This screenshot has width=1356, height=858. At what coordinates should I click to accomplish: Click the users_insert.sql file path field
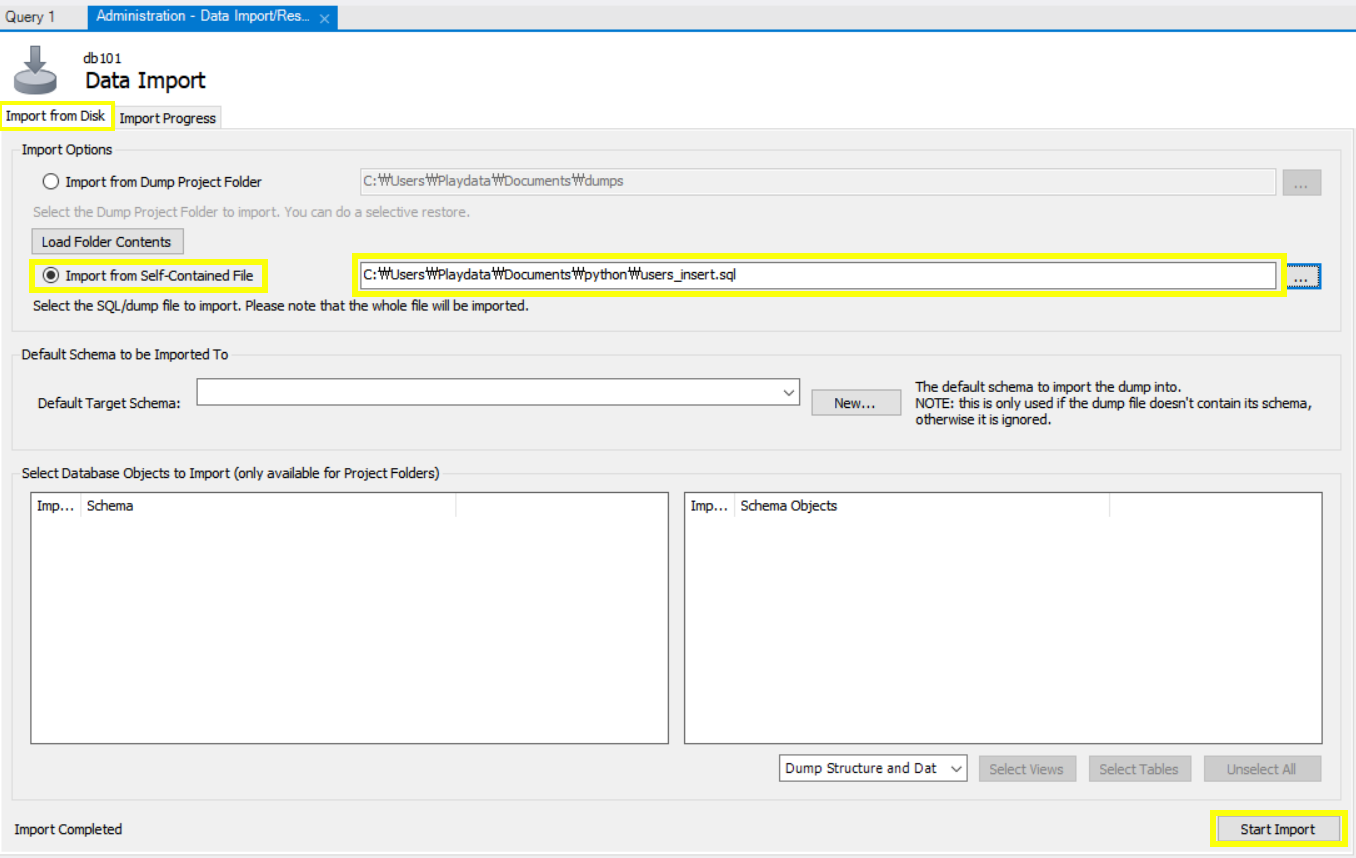pyautogui.click(x=818, y=275)
